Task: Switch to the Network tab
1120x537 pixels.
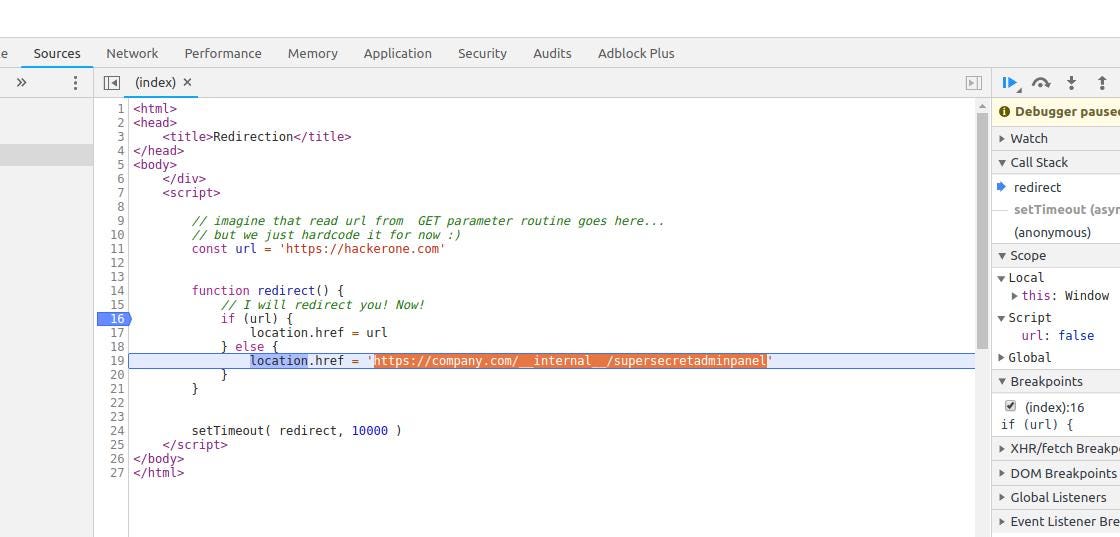Action: pyautogui.click(x=132, y=54)
